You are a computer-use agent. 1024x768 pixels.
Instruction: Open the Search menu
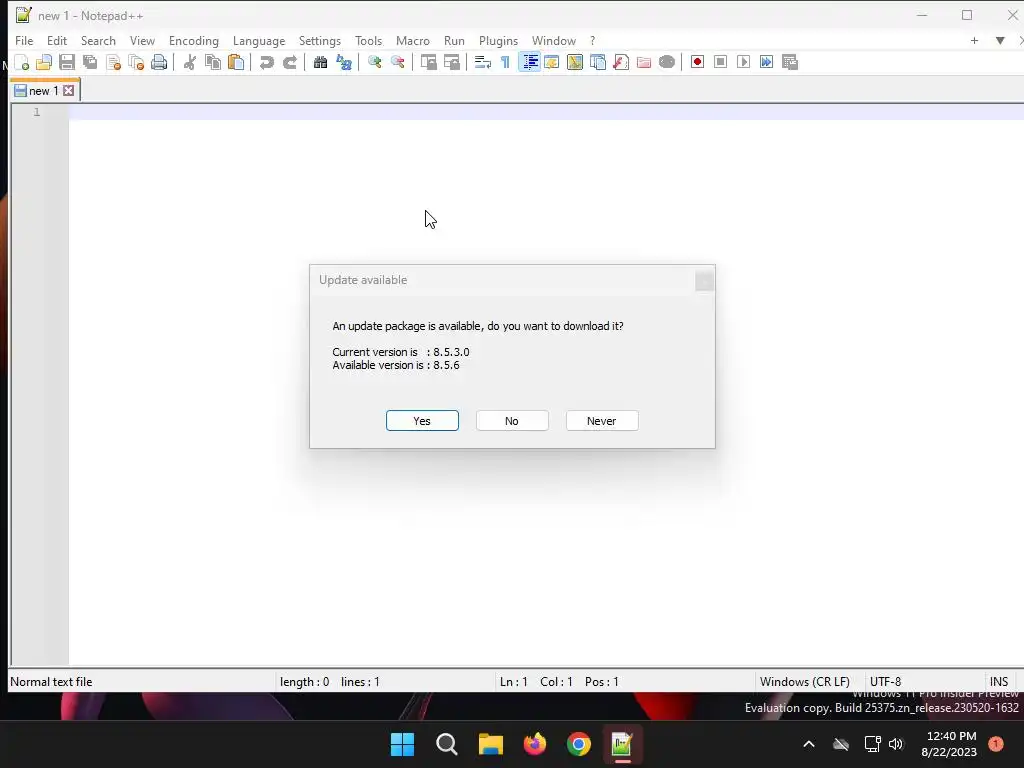[98, 40]
